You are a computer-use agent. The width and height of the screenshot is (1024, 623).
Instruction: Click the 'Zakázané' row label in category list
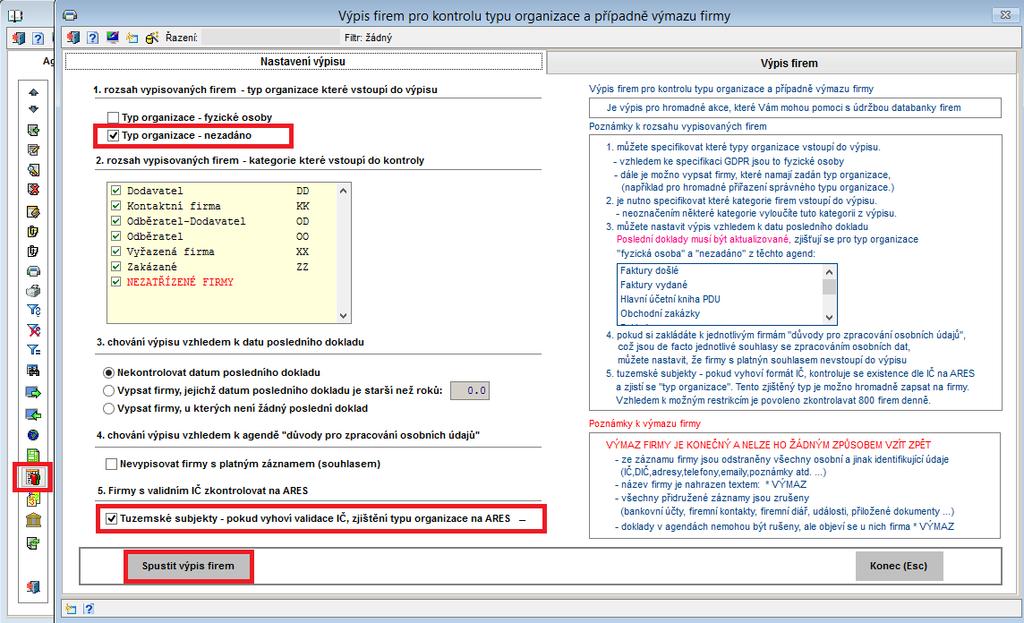(x=152, y=266)
